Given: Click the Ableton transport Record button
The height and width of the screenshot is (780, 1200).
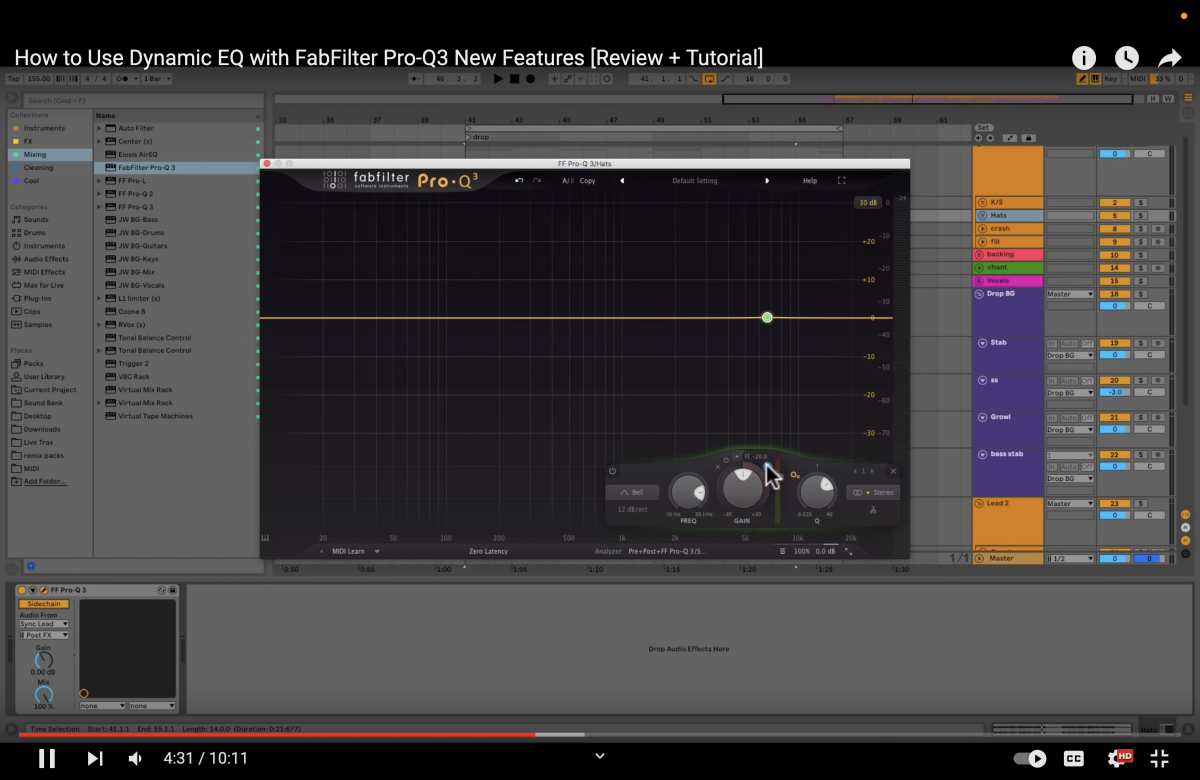Looking at the screenshot, I should click(x=530, y=79).
